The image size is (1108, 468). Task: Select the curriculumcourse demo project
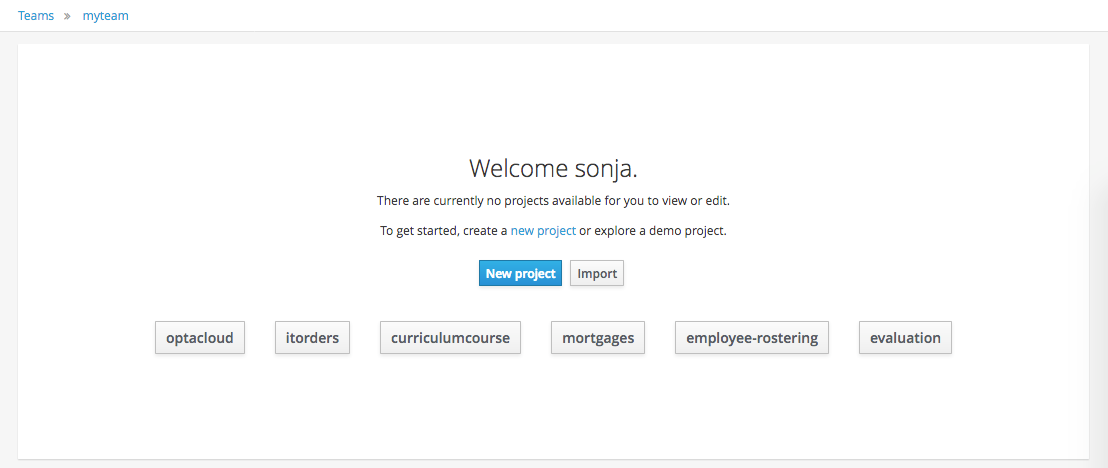pyautogui.click(x=450, y=338)
